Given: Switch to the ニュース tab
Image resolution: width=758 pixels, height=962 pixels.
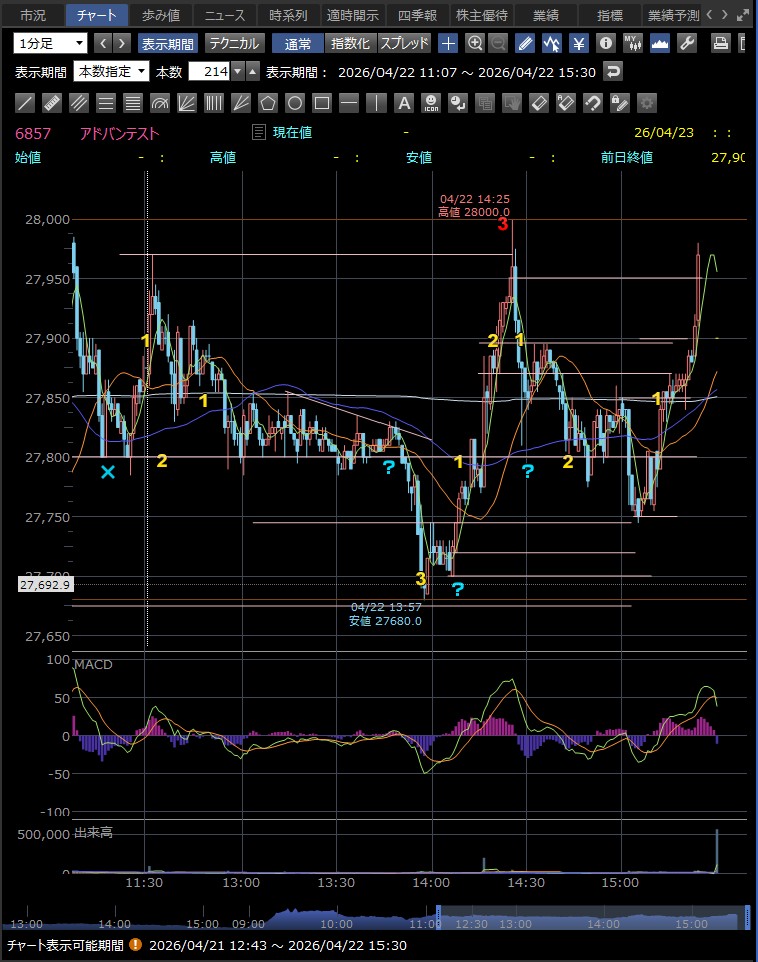Looking at the screenshot, I should (224, 15).
